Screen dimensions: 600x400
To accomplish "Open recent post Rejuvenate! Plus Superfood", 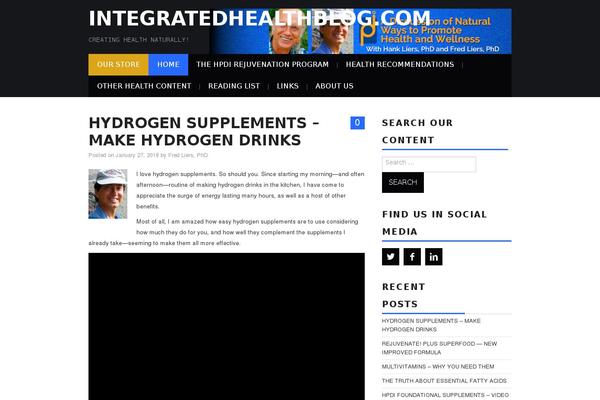I will pyautogui.click(x=439, y=348).
